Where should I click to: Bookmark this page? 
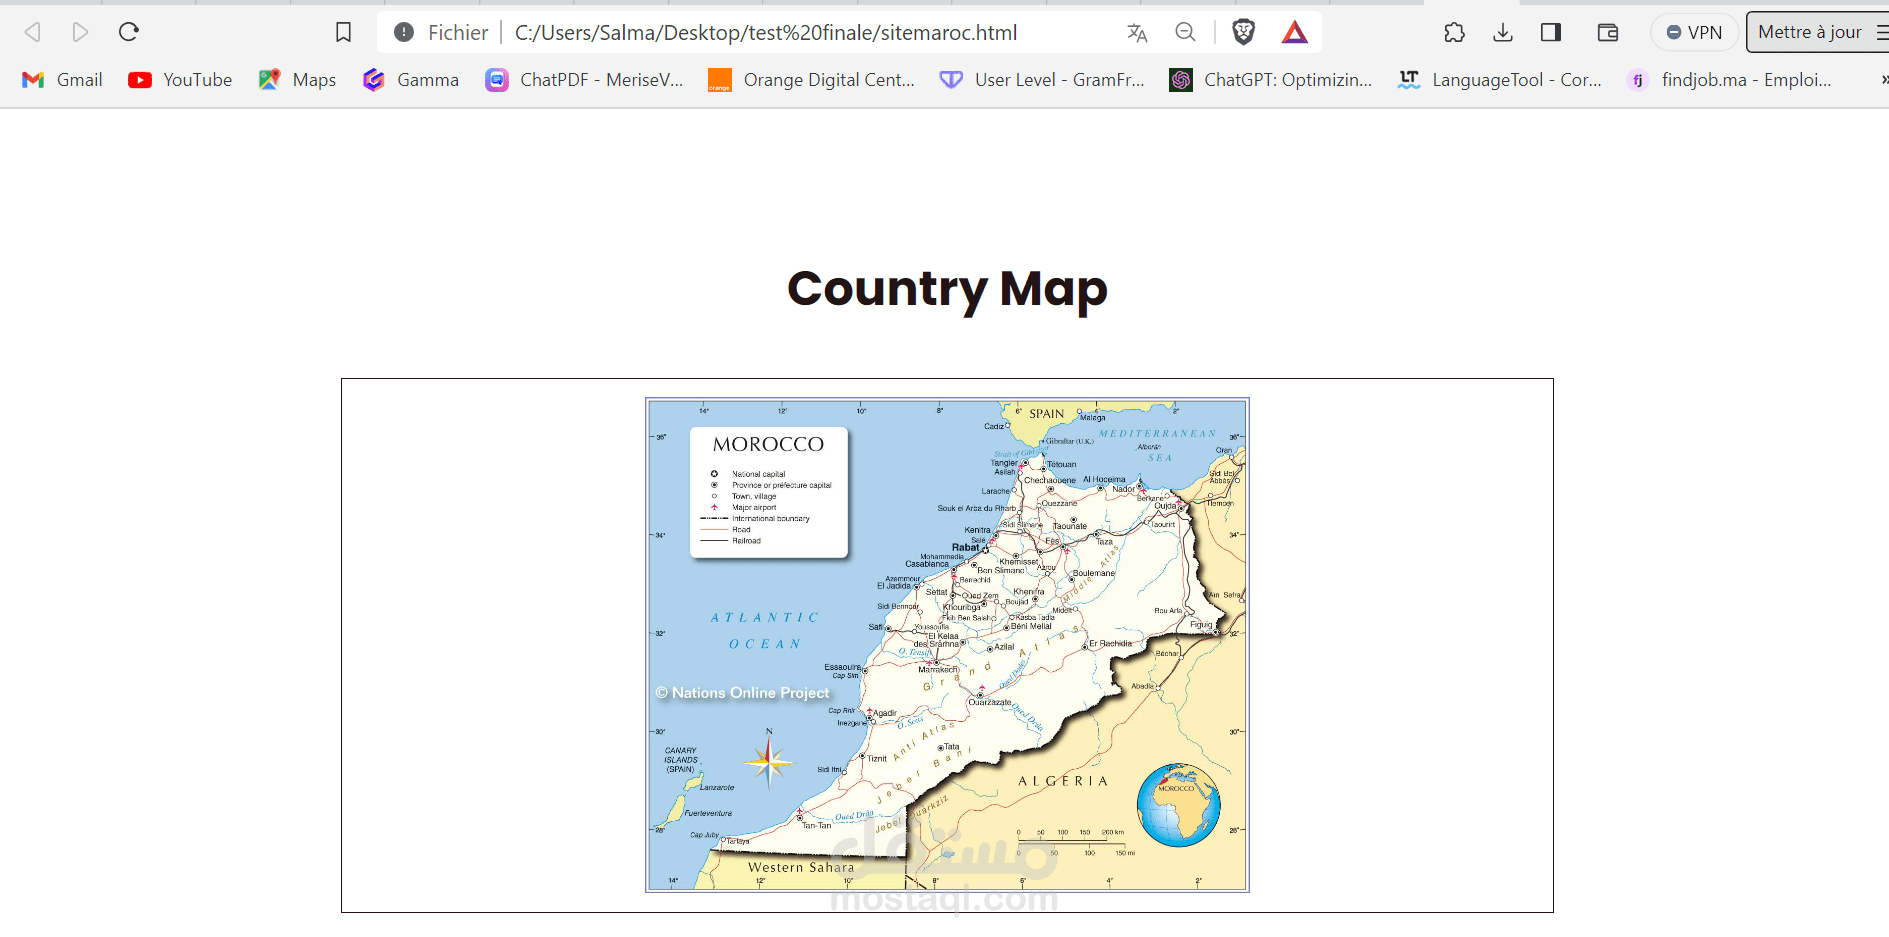pyautogui.click(x=343, y=32)
